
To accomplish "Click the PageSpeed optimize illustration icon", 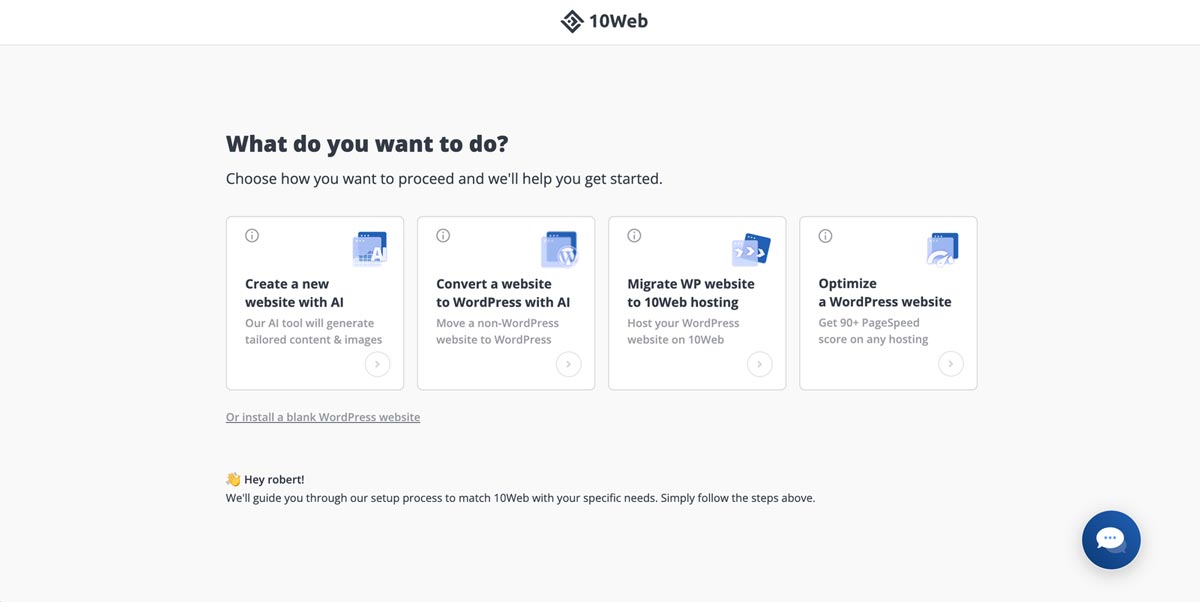I will pos(942,249).
